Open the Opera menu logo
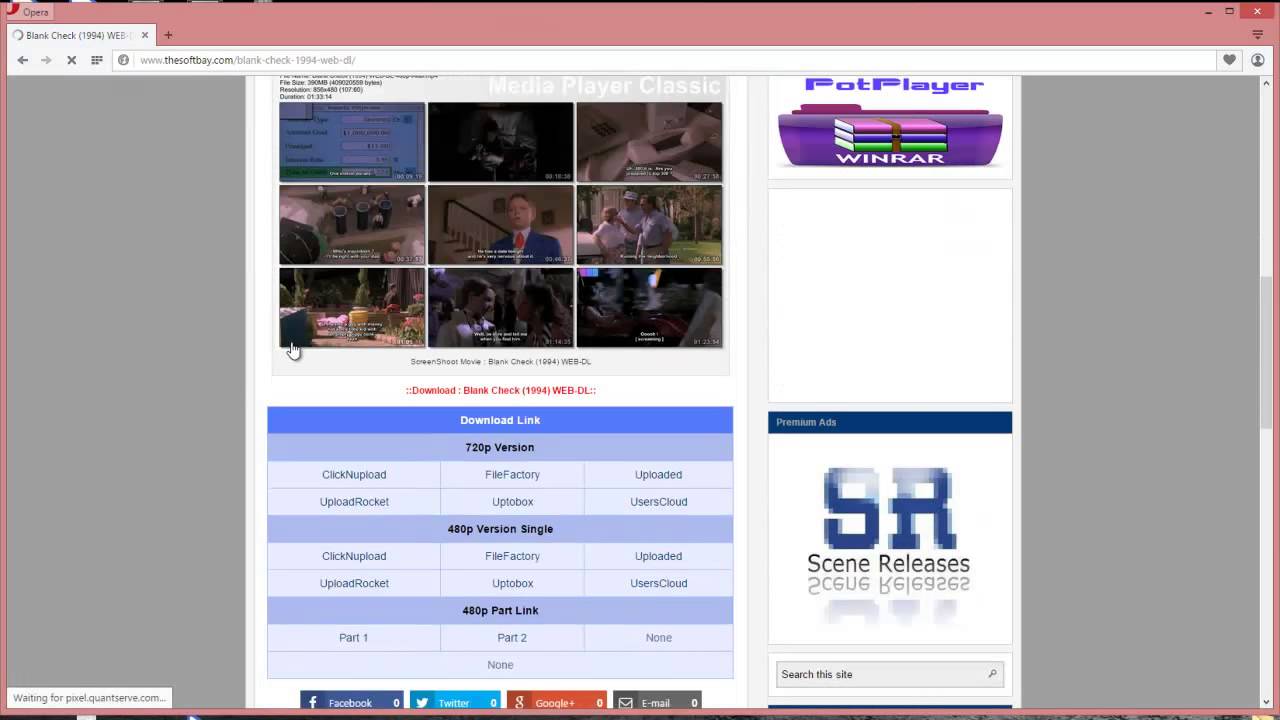 click(x=11, y=10)
